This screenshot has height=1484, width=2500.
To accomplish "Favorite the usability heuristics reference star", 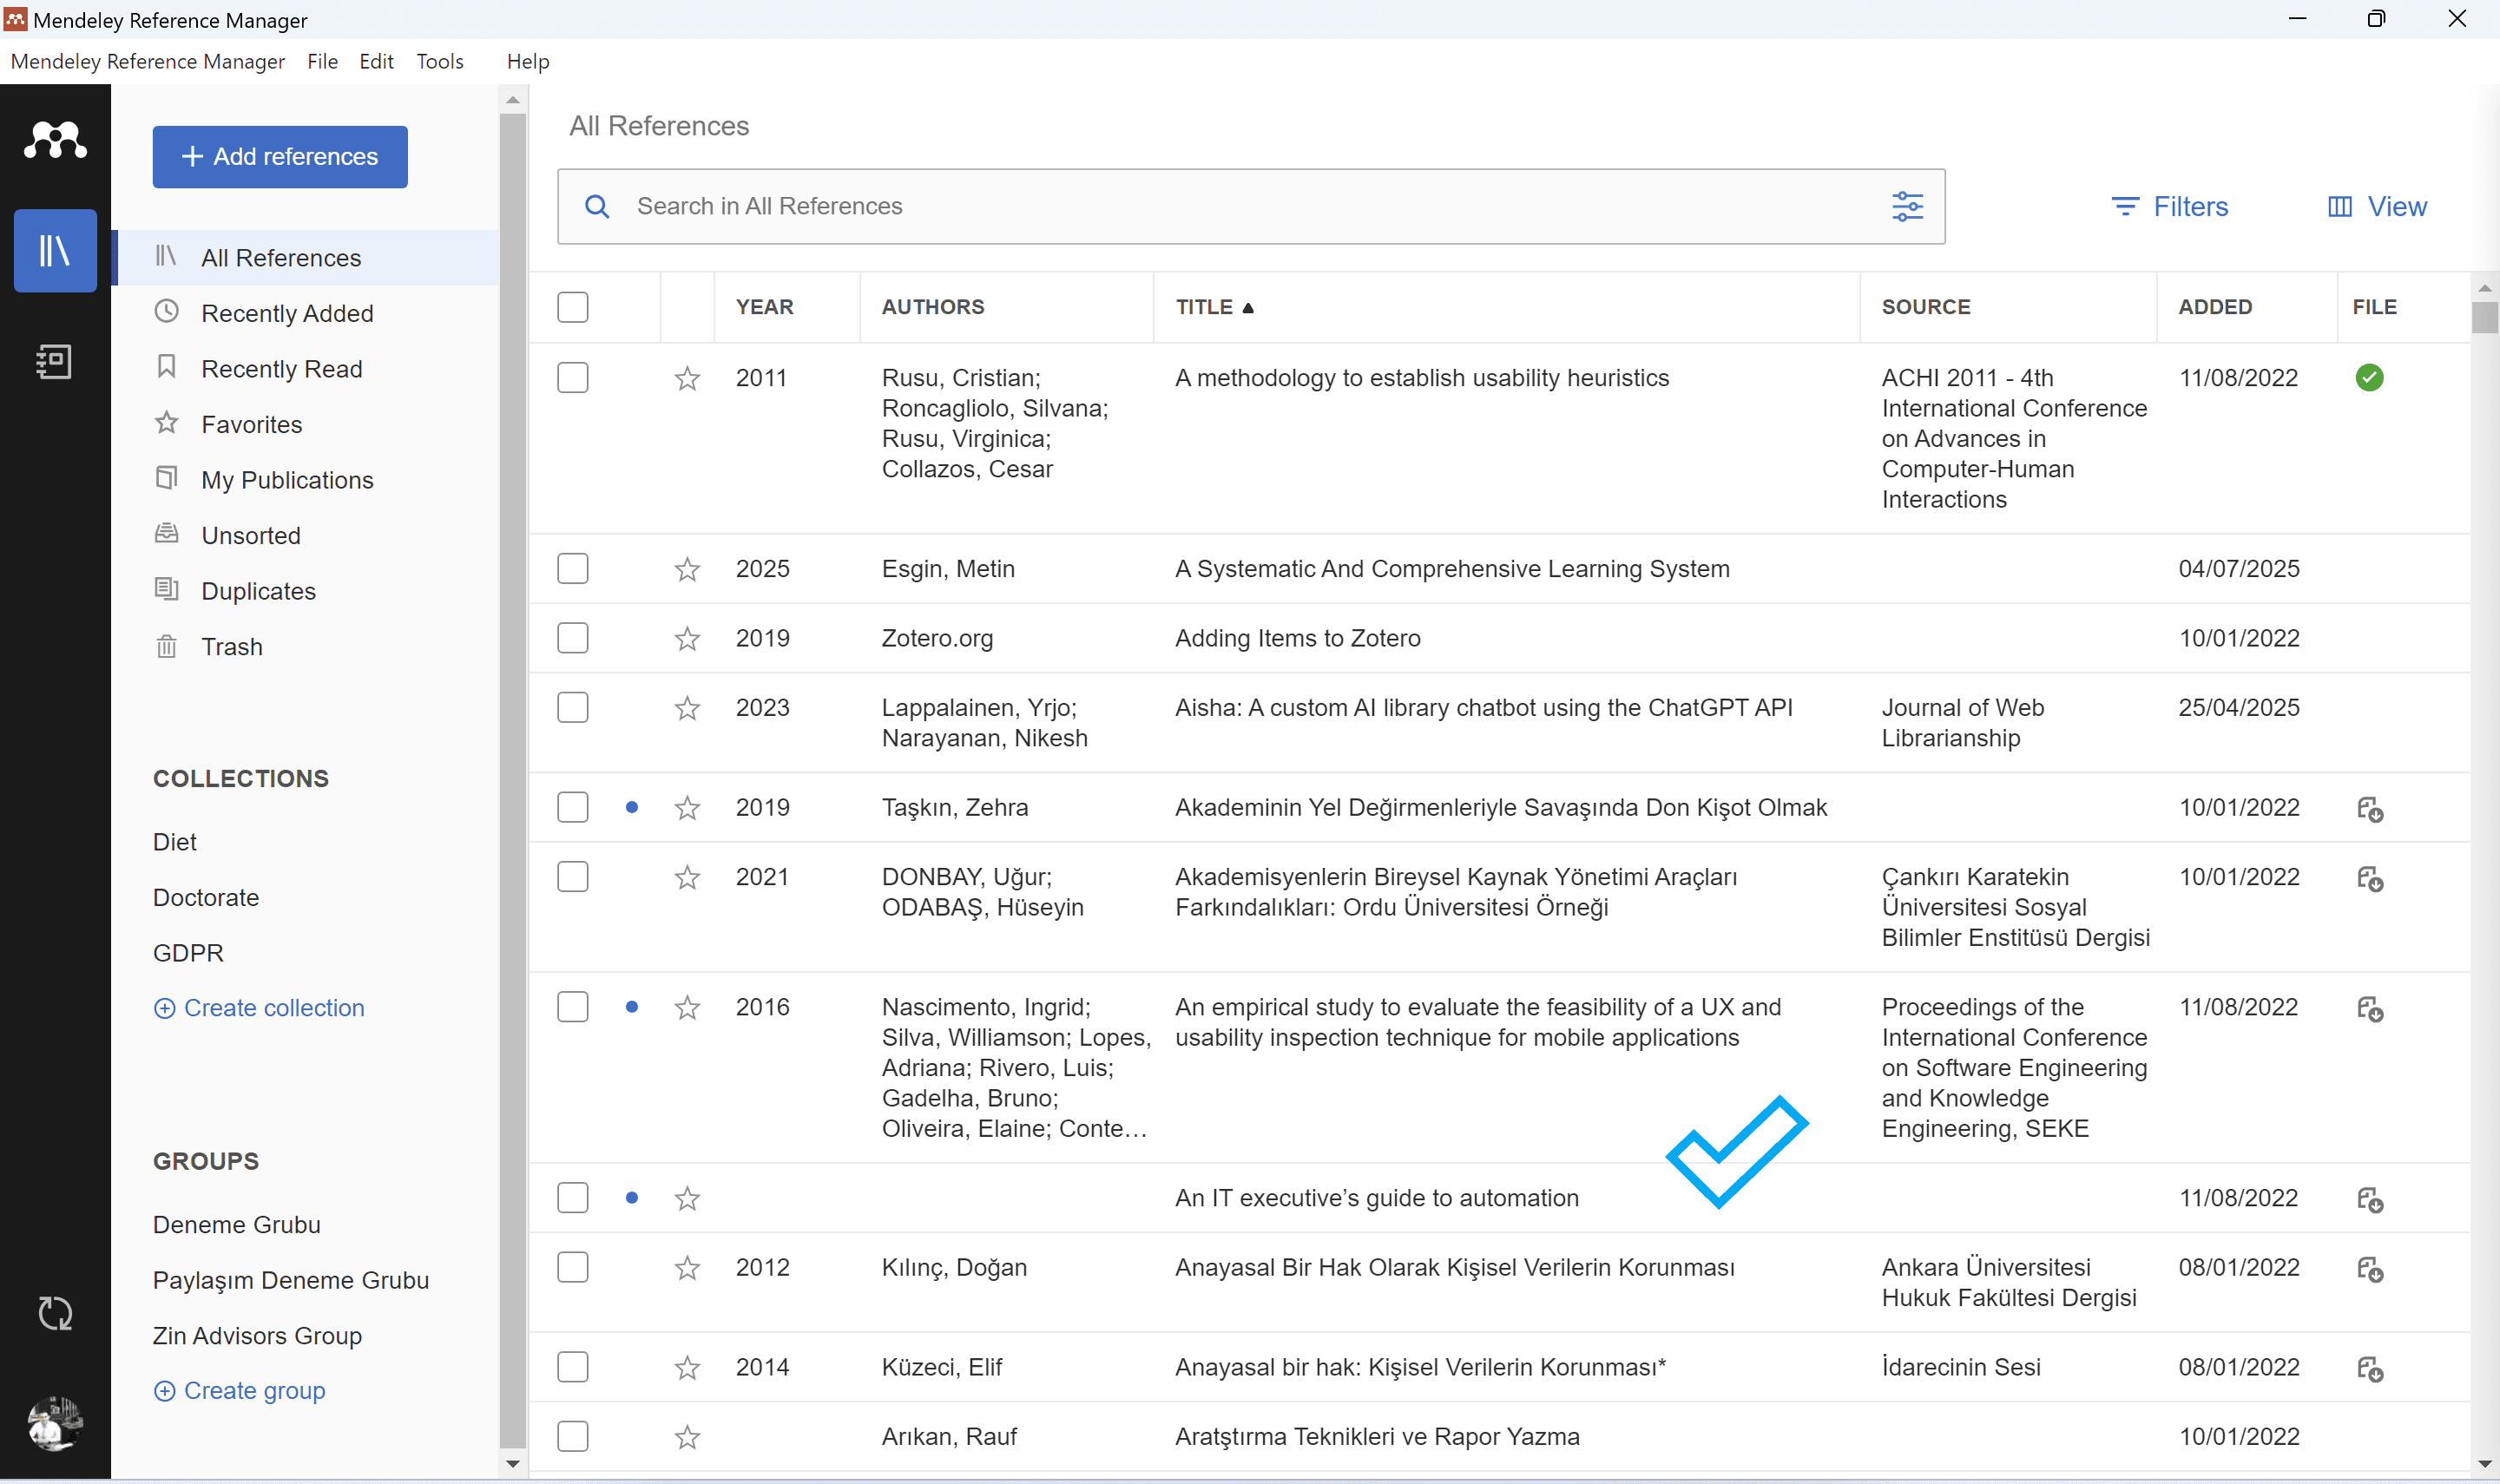I will click(687, 378).
